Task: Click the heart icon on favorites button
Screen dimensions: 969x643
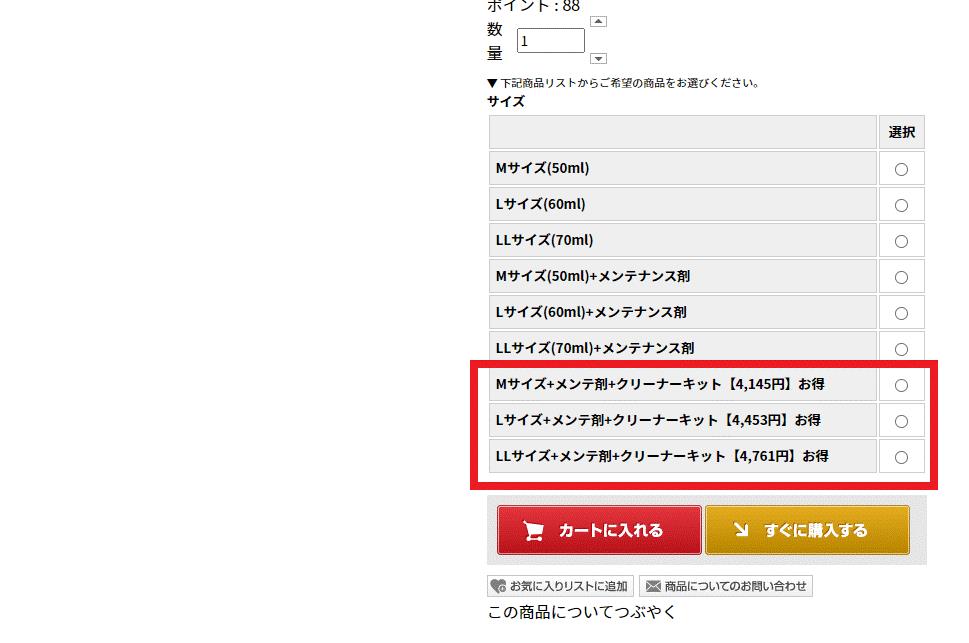Action: click(498, 586)
